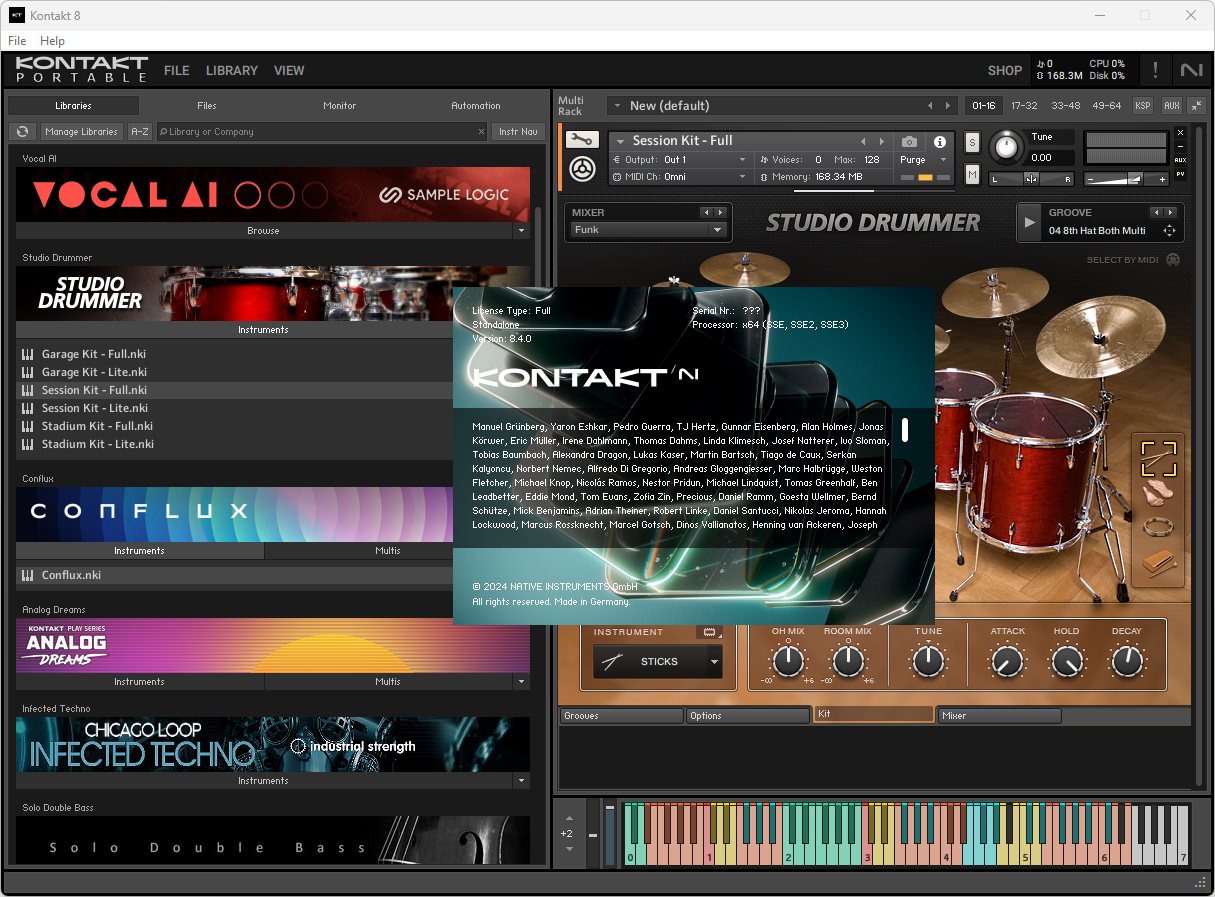Open the VIEW header menu

(x=289, y=71)
